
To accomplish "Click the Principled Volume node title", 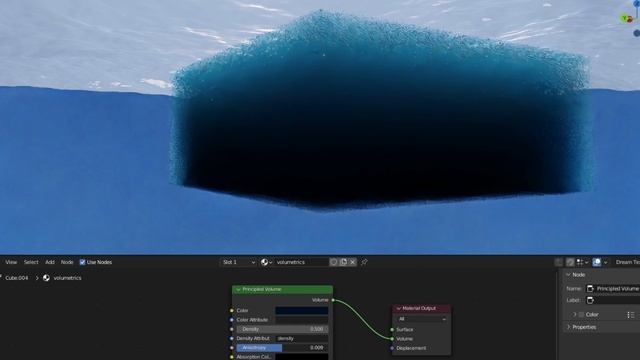I will [x=262, y=289].
